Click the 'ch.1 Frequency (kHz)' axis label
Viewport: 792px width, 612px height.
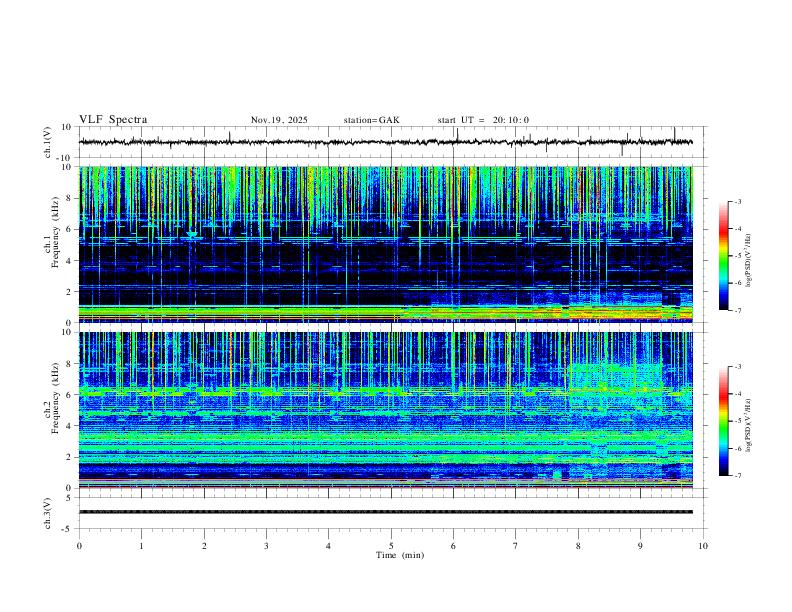51,233
